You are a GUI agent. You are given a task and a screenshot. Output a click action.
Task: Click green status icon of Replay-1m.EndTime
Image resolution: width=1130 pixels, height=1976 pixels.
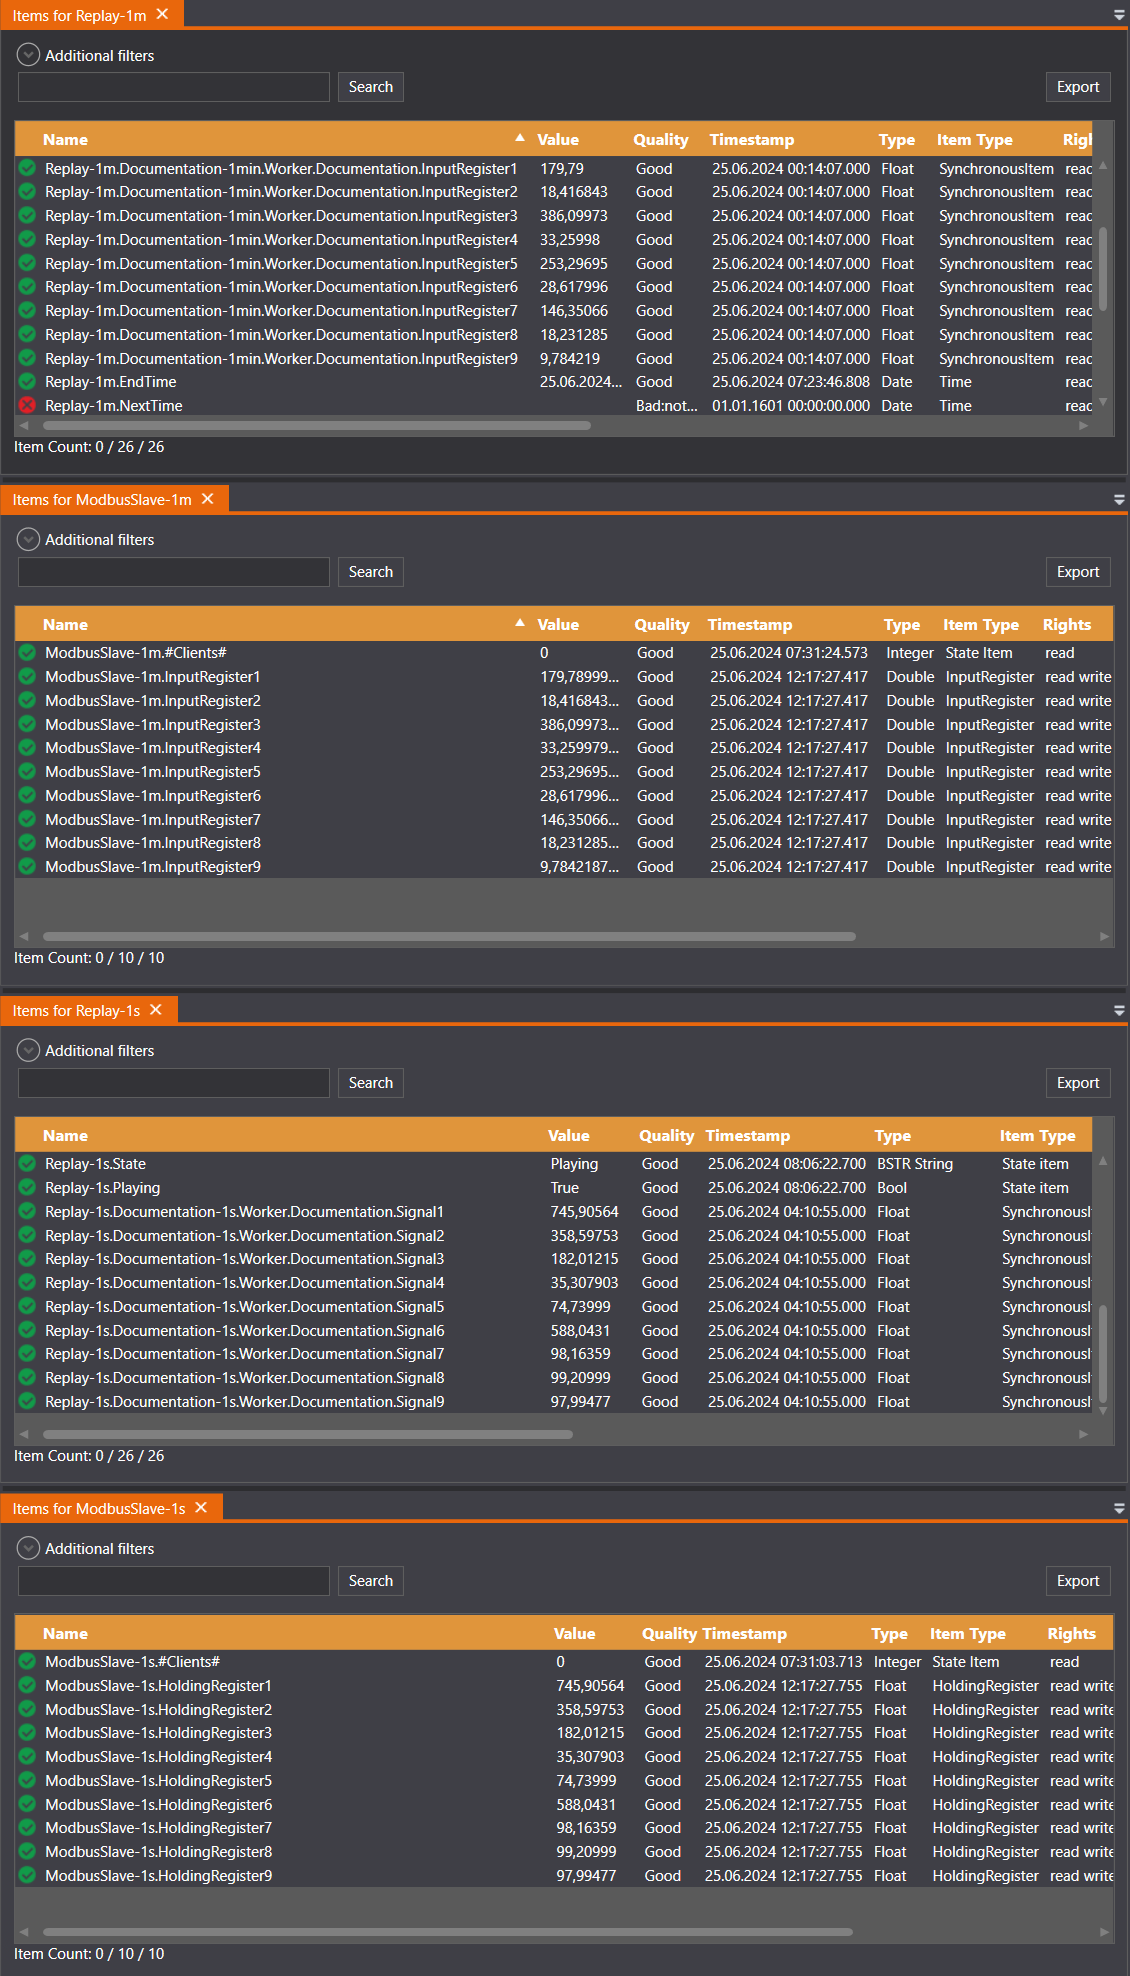[x=27, y=382]
